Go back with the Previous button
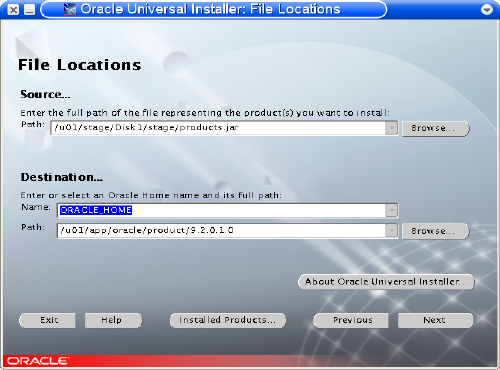Image resolution: width=500 pixels, height=370 pixels. click(x=351, y=320)
